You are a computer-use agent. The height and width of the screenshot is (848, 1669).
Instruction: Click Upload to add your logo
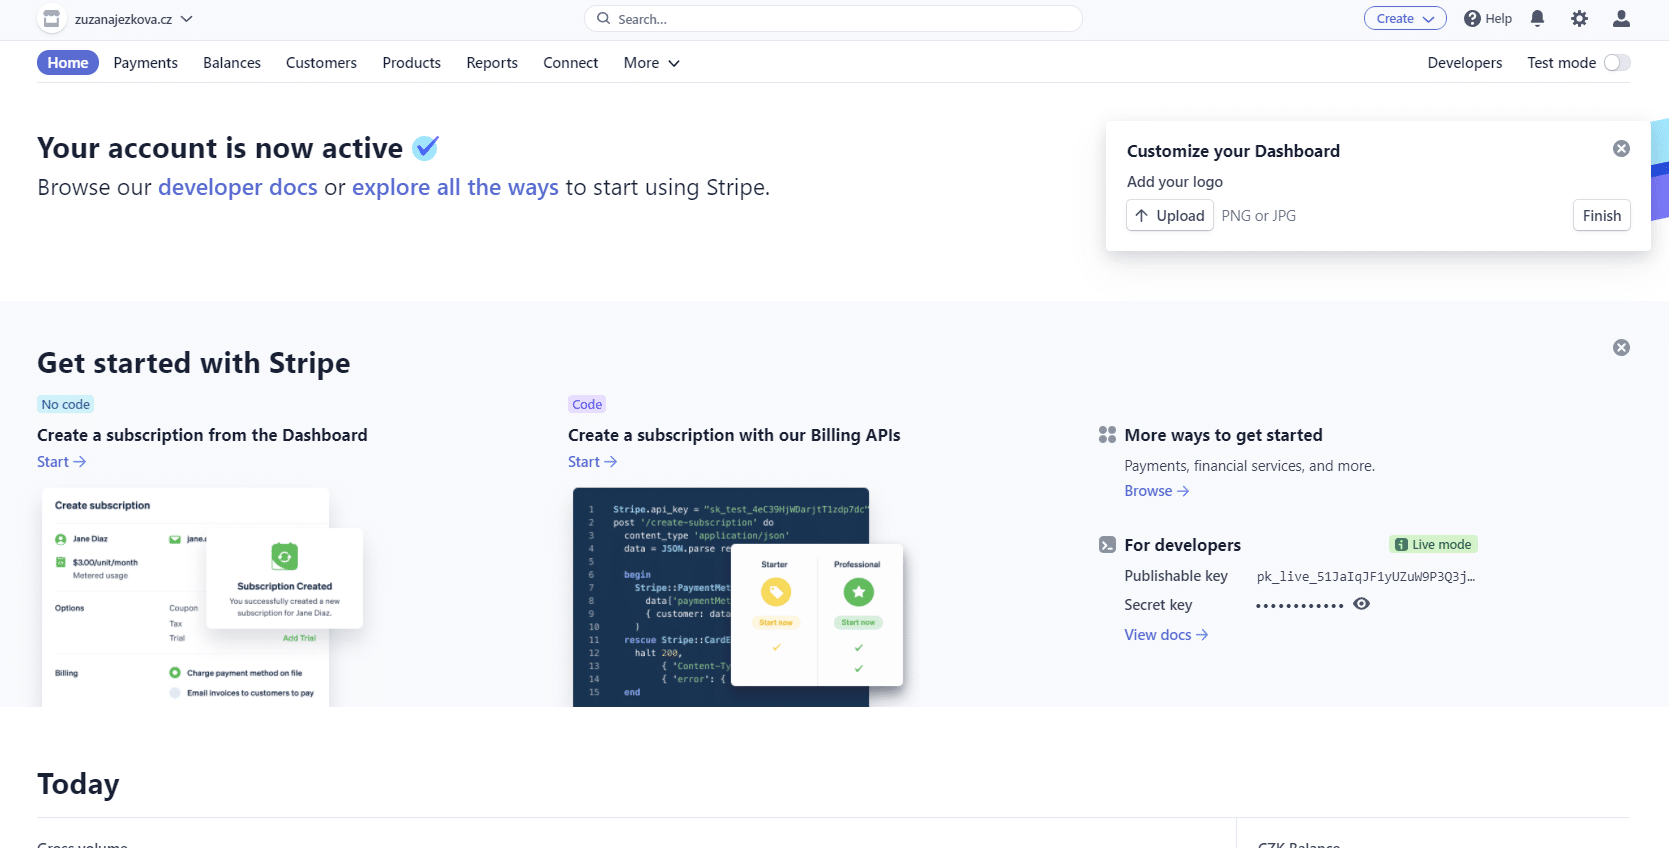tap(1169, 216)
